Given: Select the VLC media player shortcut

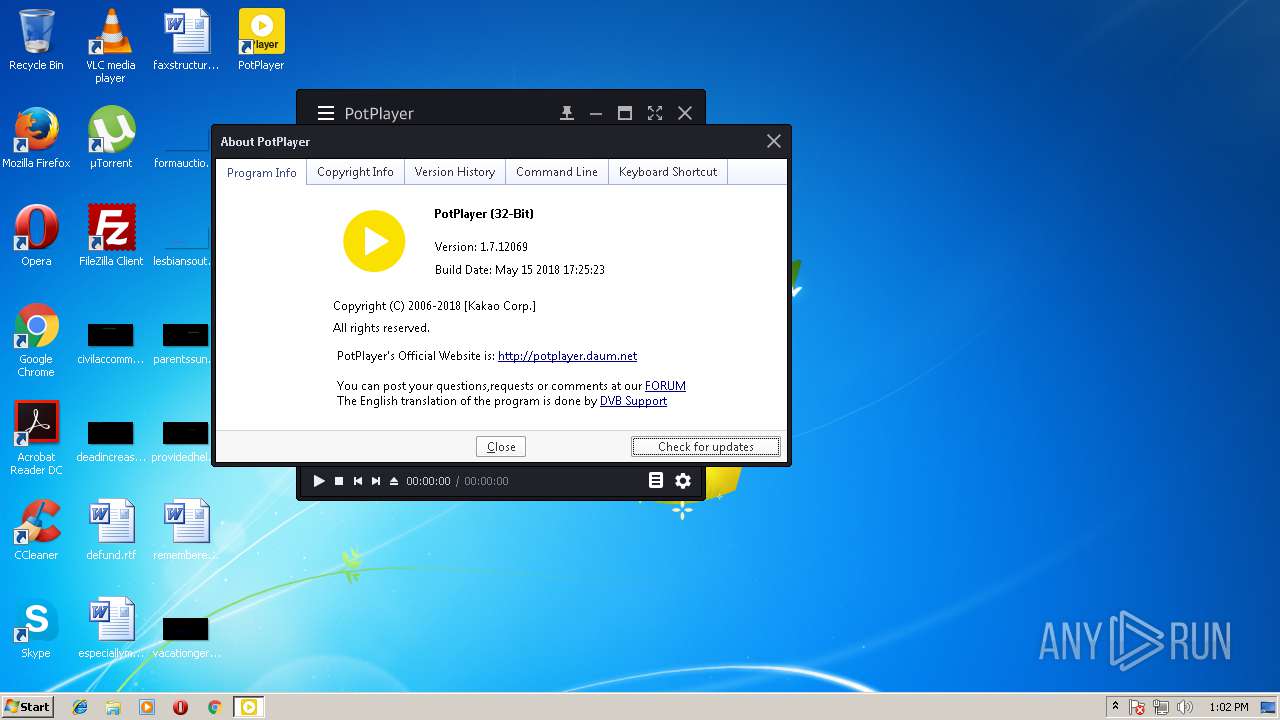Looking at the screenshot, I should 110,45.
